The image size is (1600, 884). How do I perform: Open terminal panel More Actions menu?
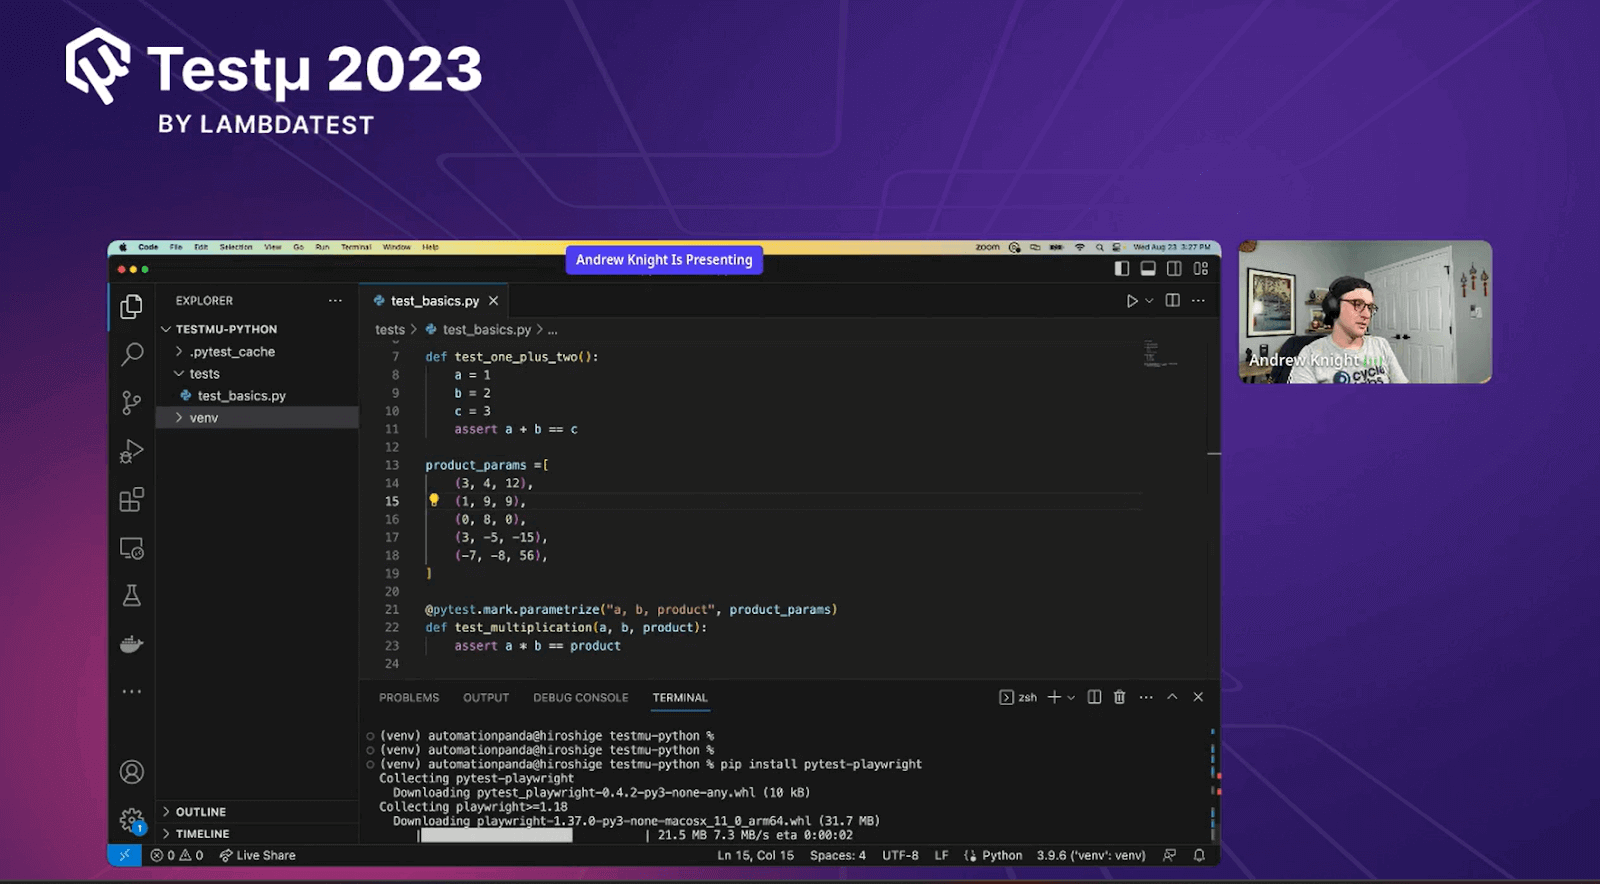[x=1146, y=697]
